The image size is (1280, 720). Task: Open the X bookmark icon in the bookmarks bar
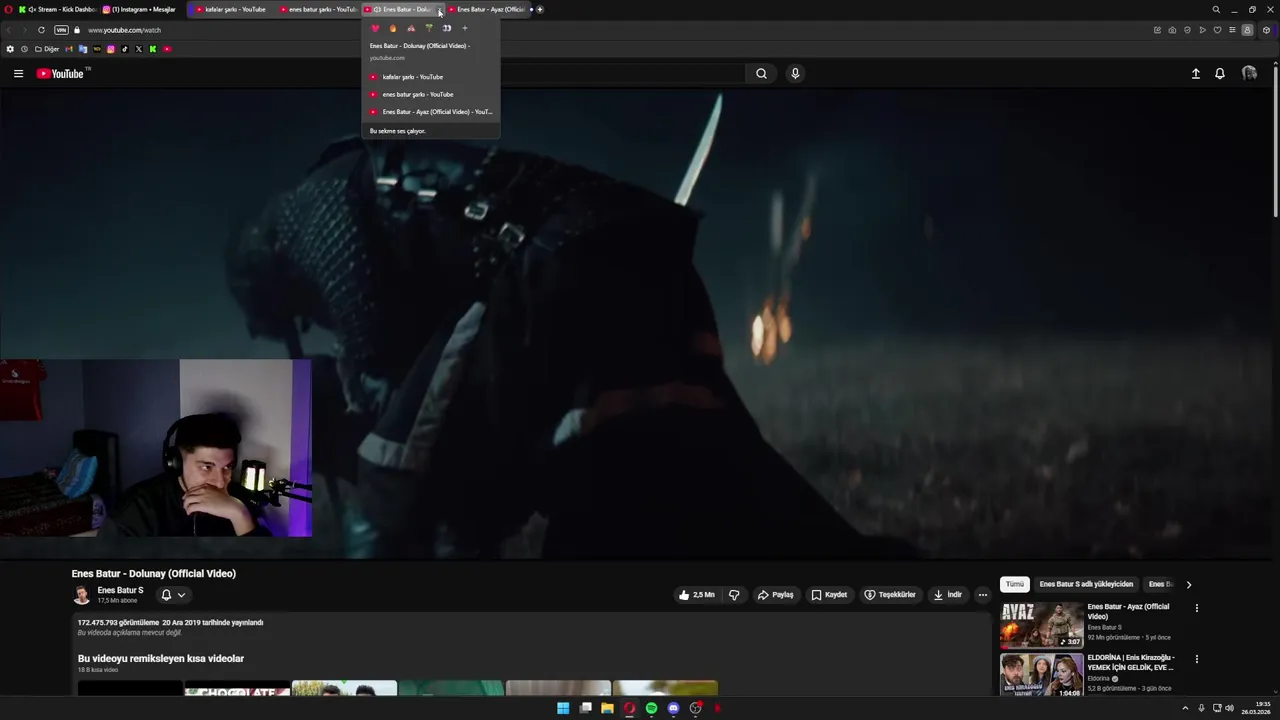(139, 49)
